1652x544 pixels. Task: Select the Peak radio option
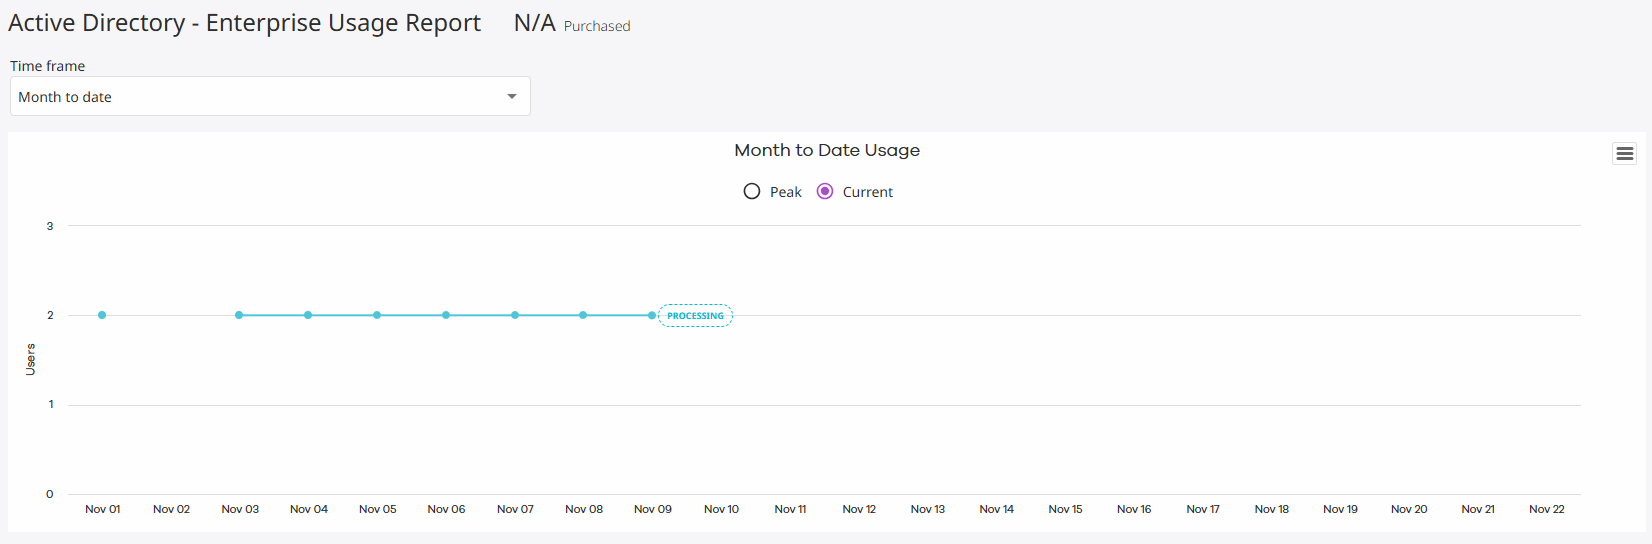pos(752,191)
